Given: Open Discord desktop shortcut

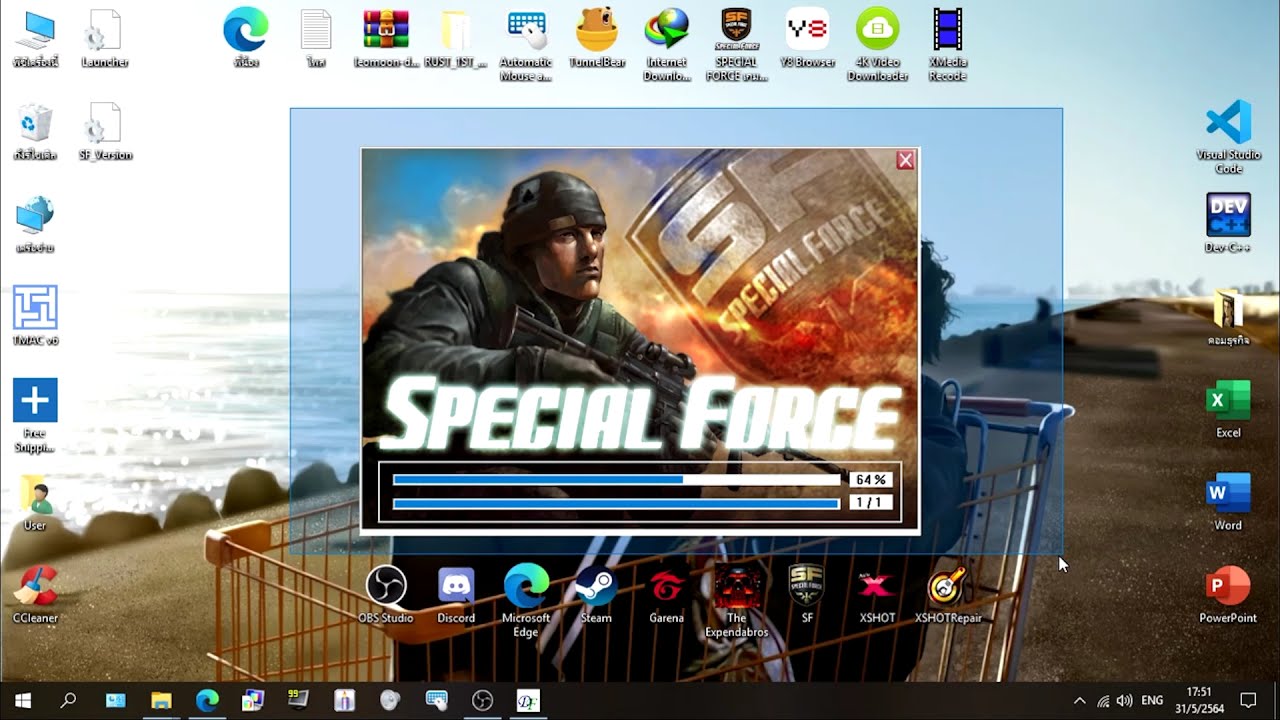Looking at the screenshot, I should click(456, 594).
